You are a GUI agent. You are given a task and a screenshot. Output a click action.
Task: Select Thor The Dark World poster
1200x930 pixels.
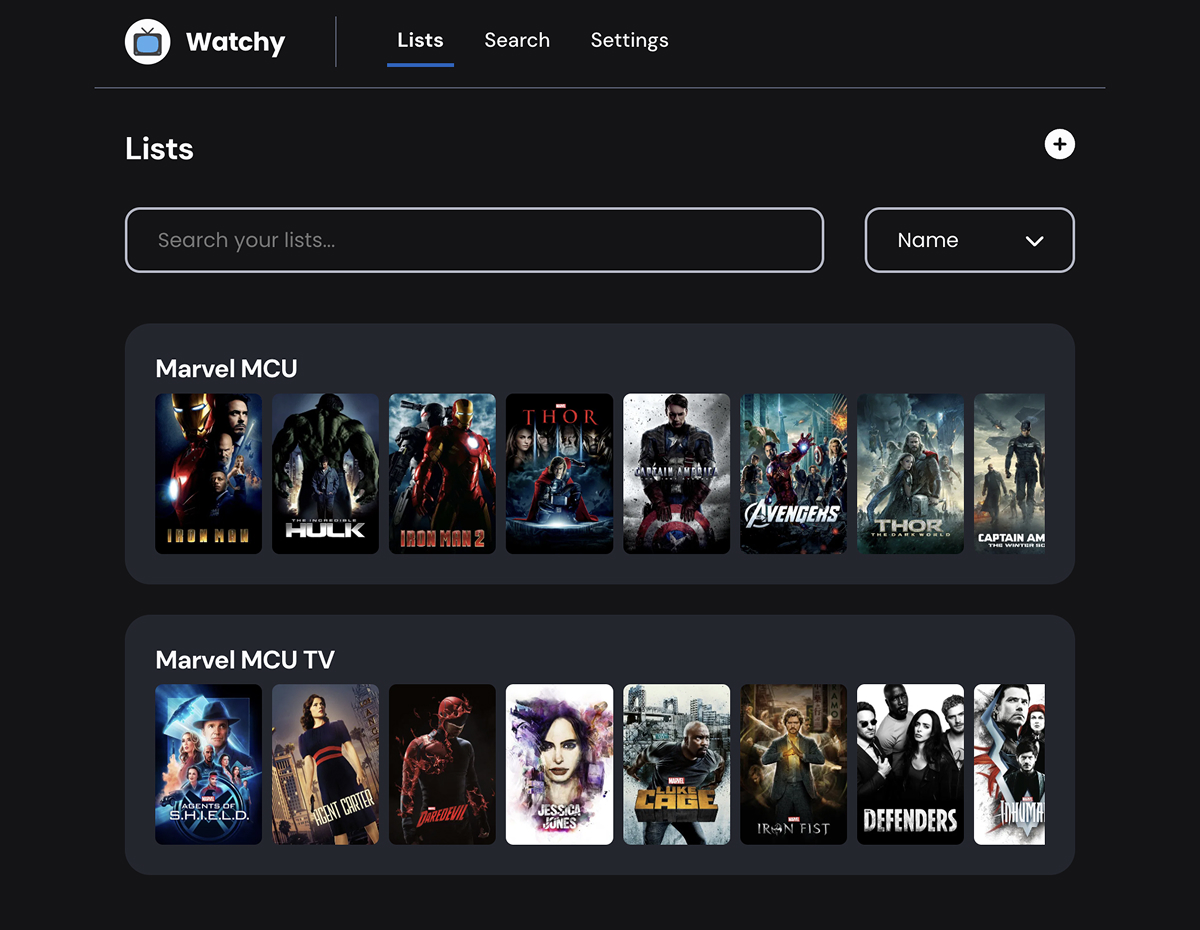click(910, 474)
